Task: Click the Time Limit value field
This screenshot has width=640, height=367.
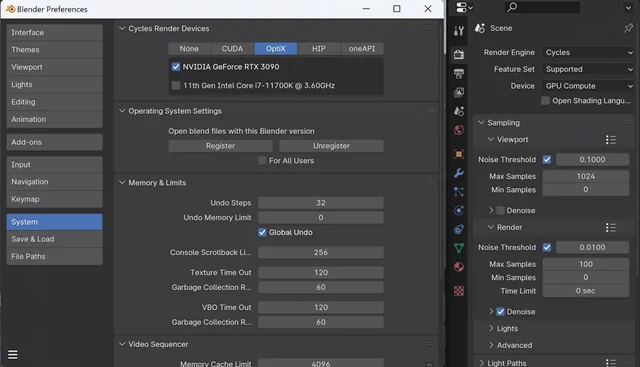Action: click(x=586, y=291)
